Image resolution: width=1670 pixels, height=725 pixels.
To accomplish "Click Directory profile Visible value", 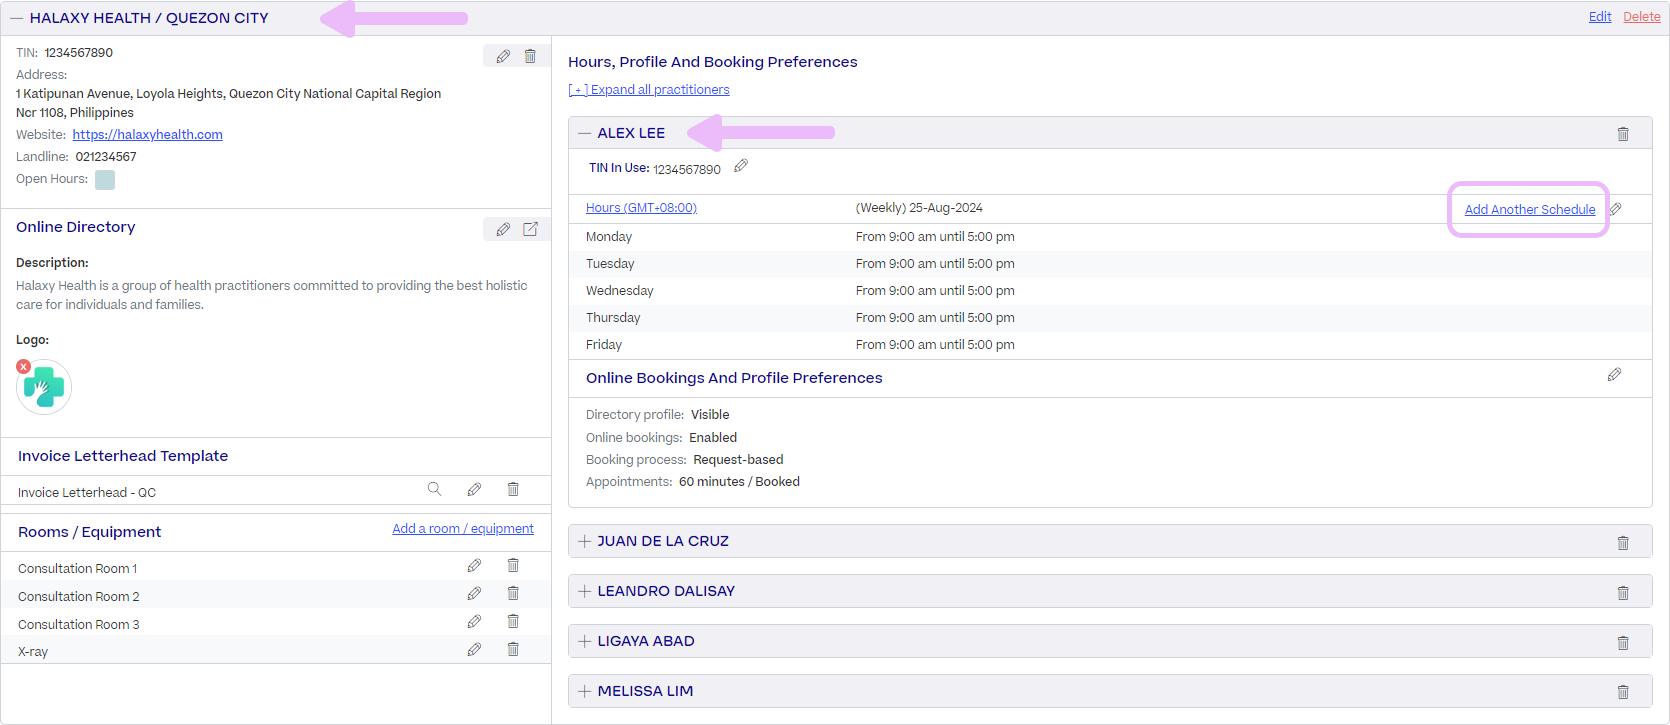I will (710, 415).
